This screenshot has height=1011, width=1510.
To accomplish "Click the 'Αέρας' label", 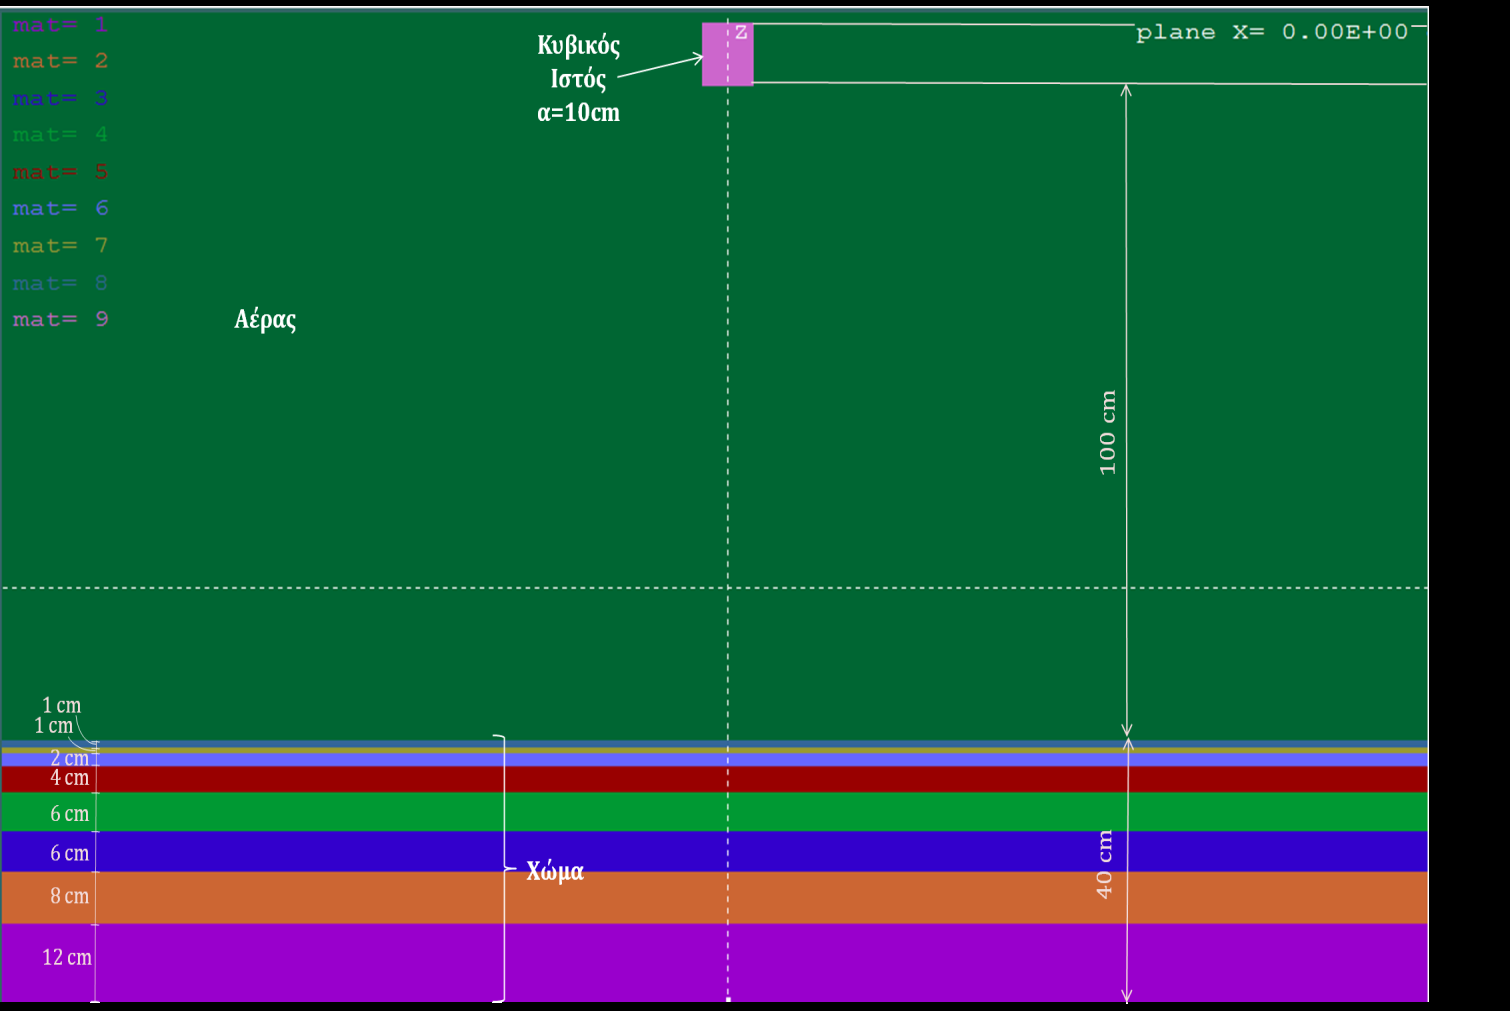I will coord(265,319).
